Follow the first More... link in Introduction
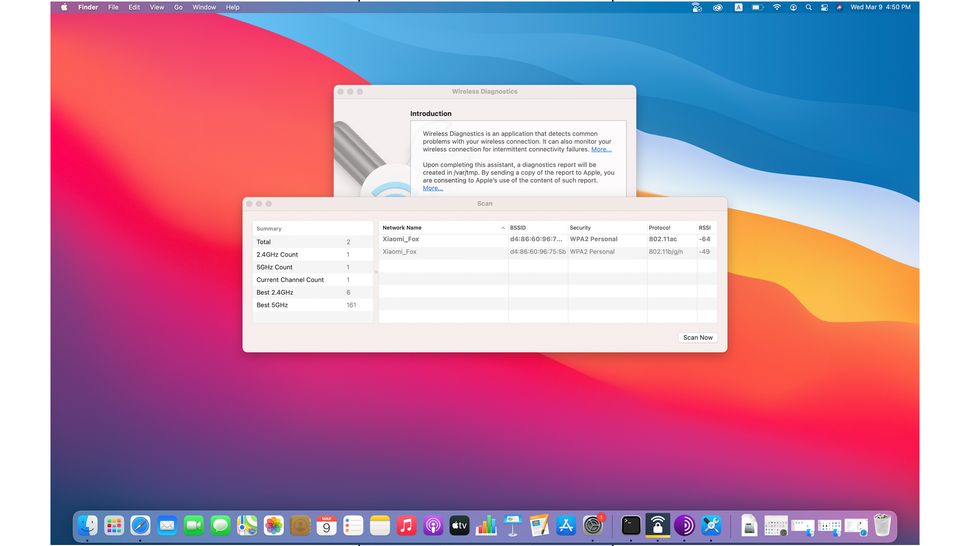This screenshot has width=970, height=546. [601, 150]
